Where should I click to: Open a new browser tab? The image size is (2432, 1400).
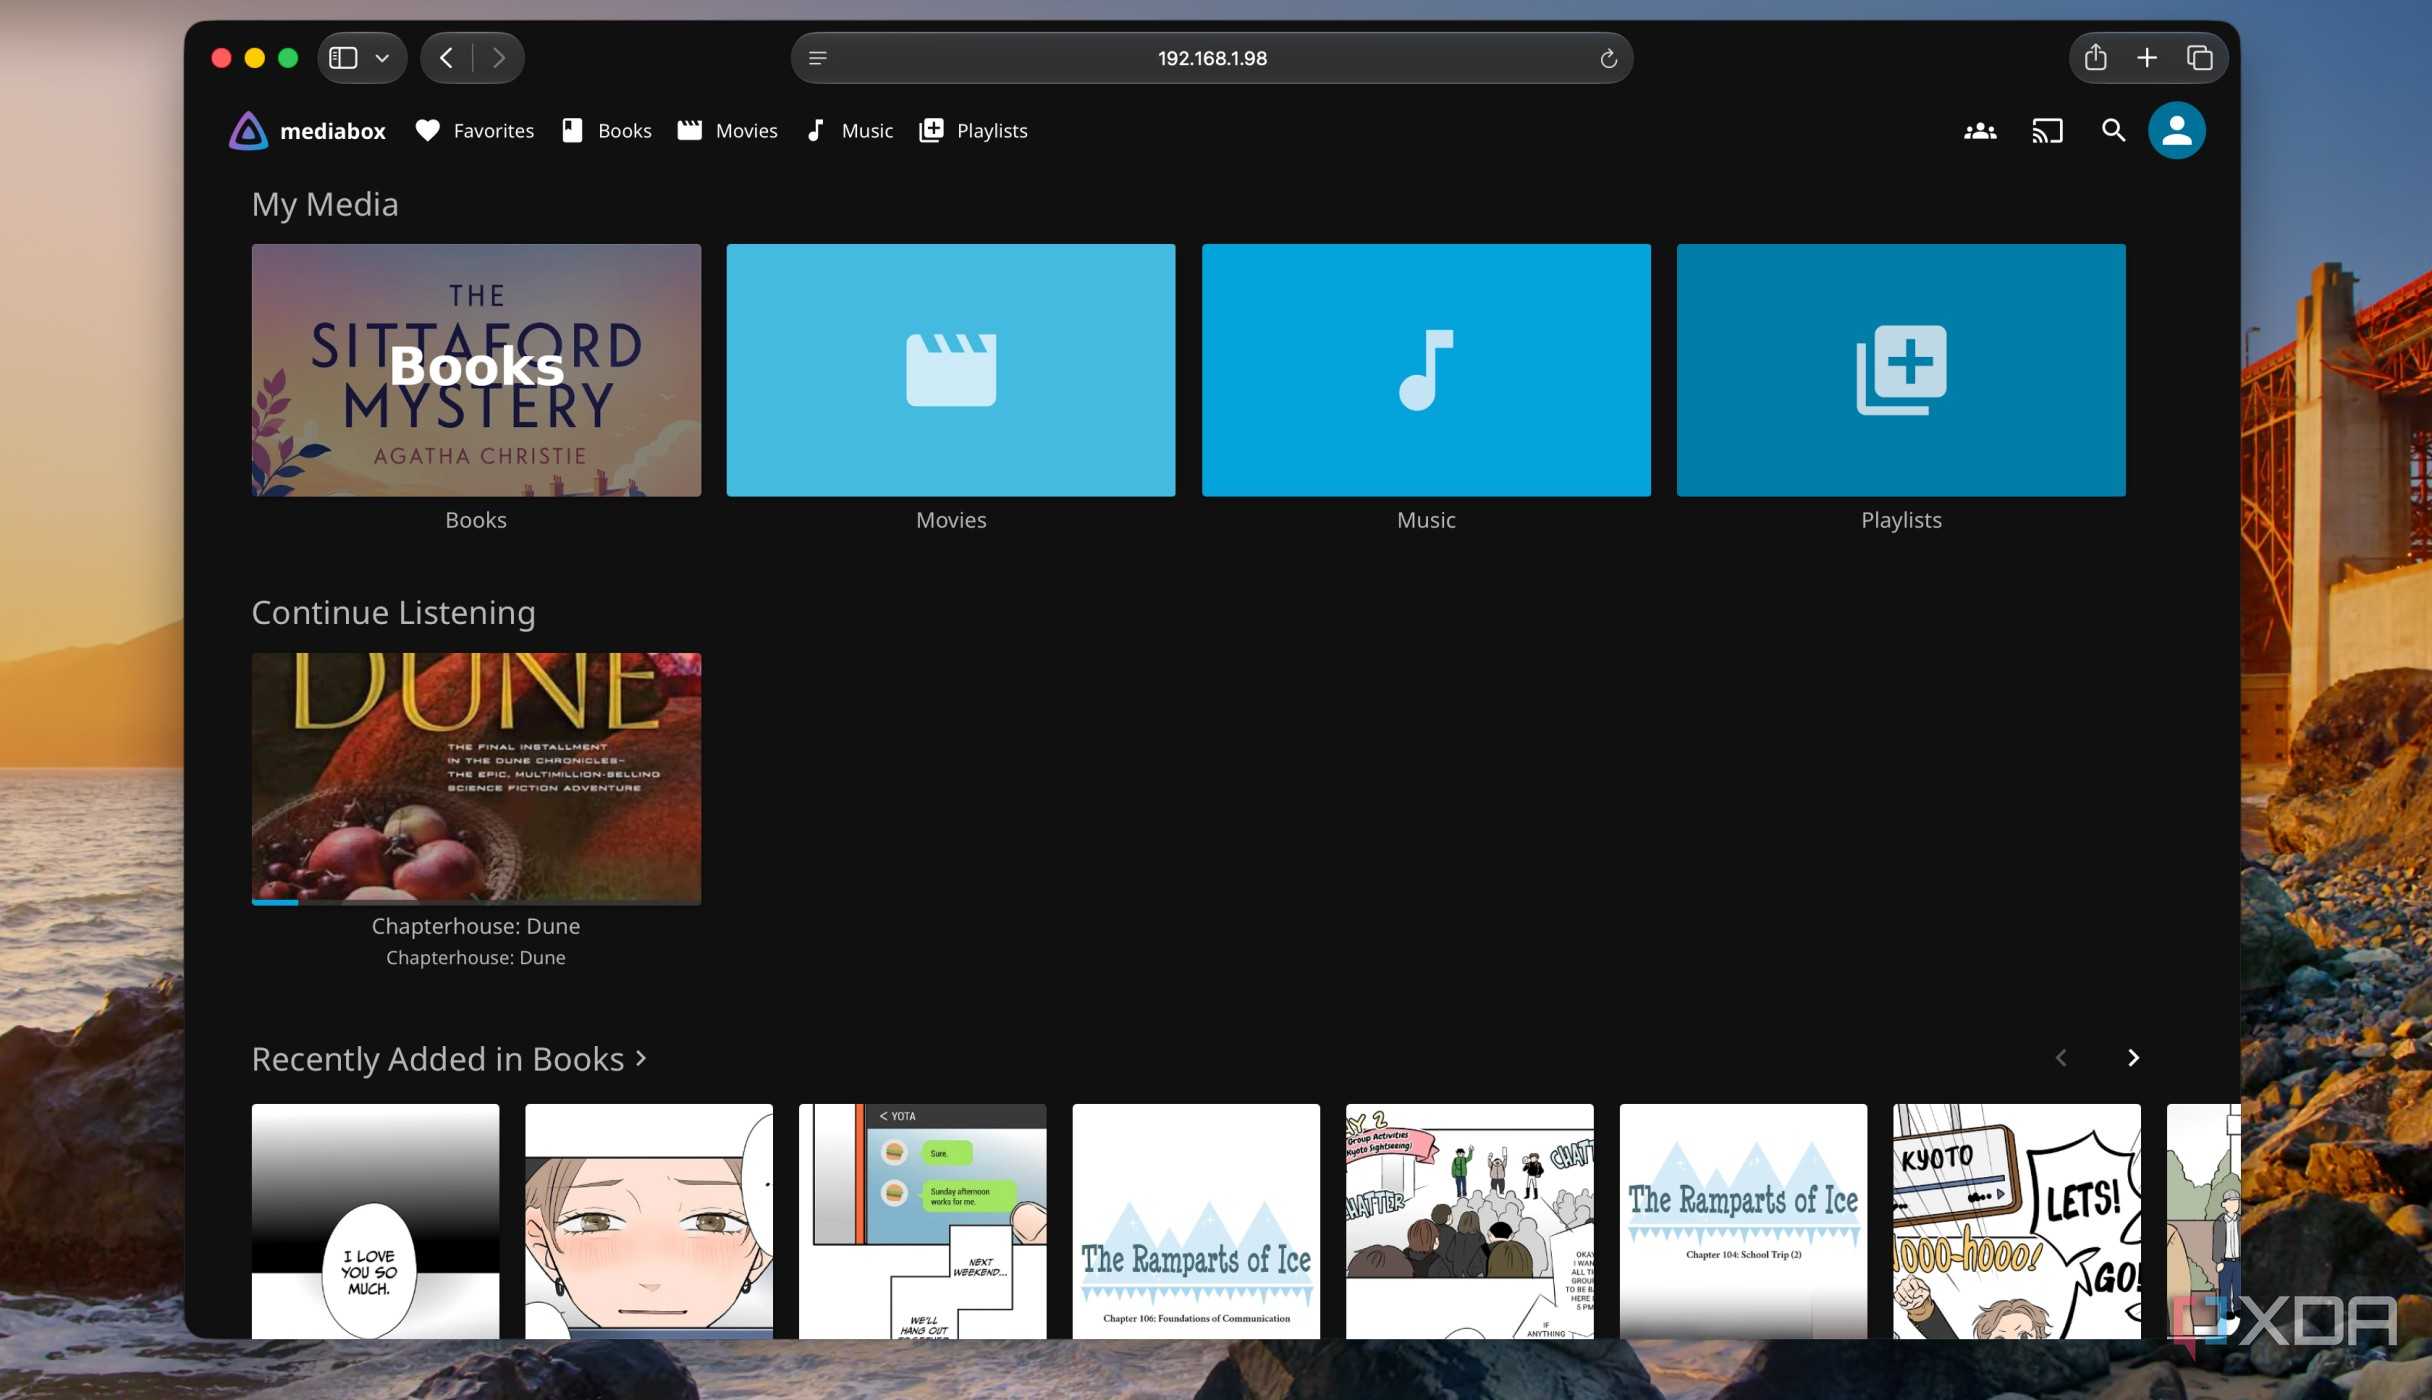2146,58
